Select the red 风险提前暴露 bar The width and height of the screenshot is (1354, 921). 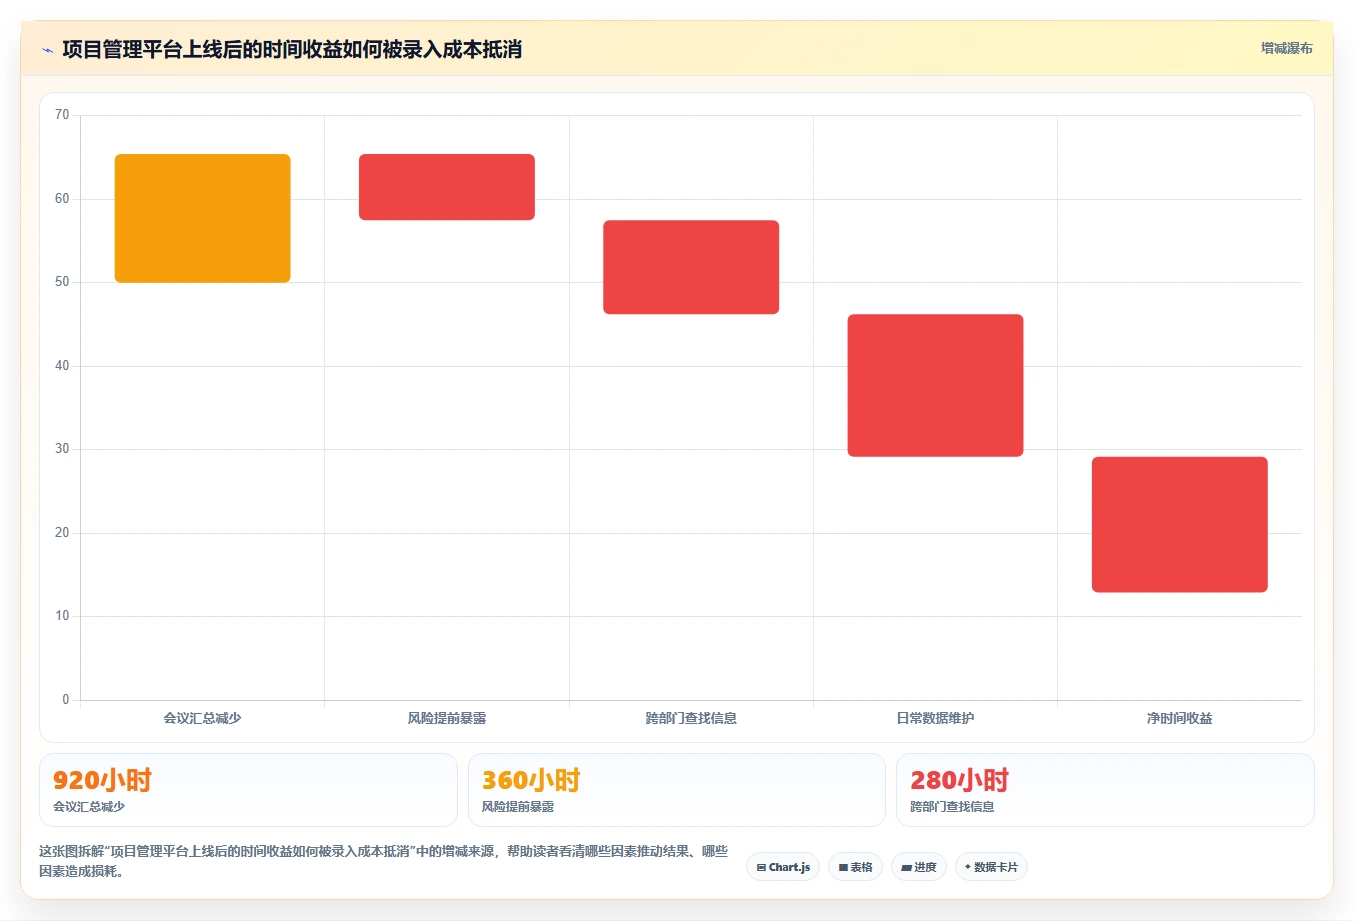click(447, 187)
